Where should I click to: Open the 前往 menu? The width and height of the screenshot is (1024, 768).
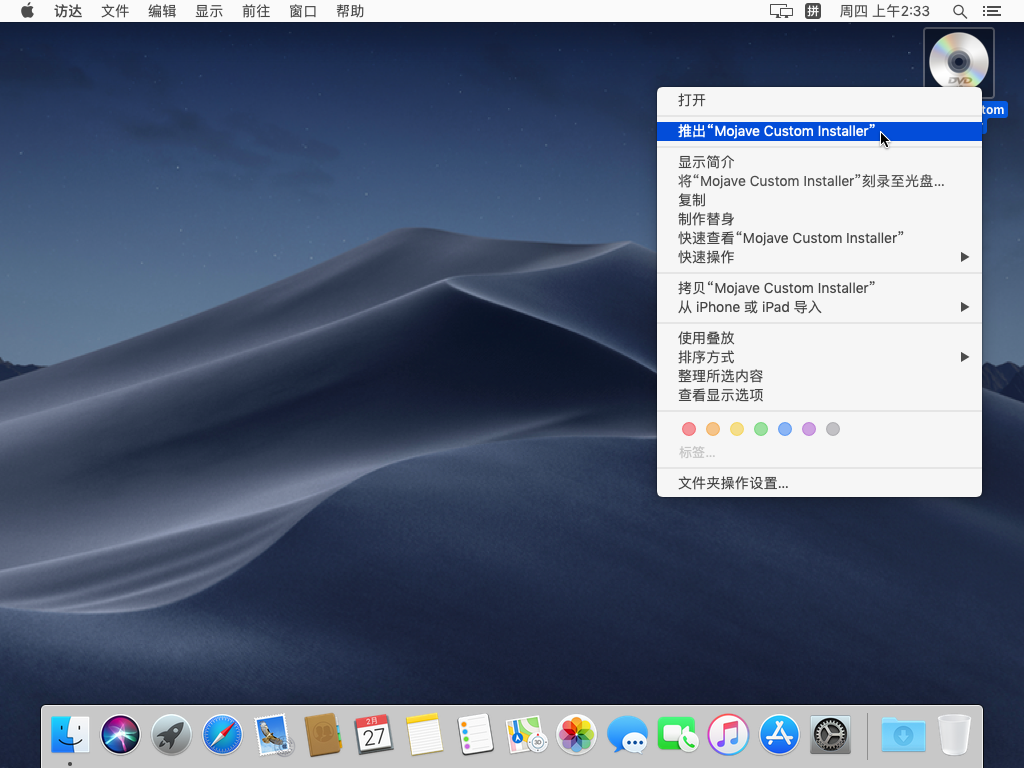click(x=256, y=11)
